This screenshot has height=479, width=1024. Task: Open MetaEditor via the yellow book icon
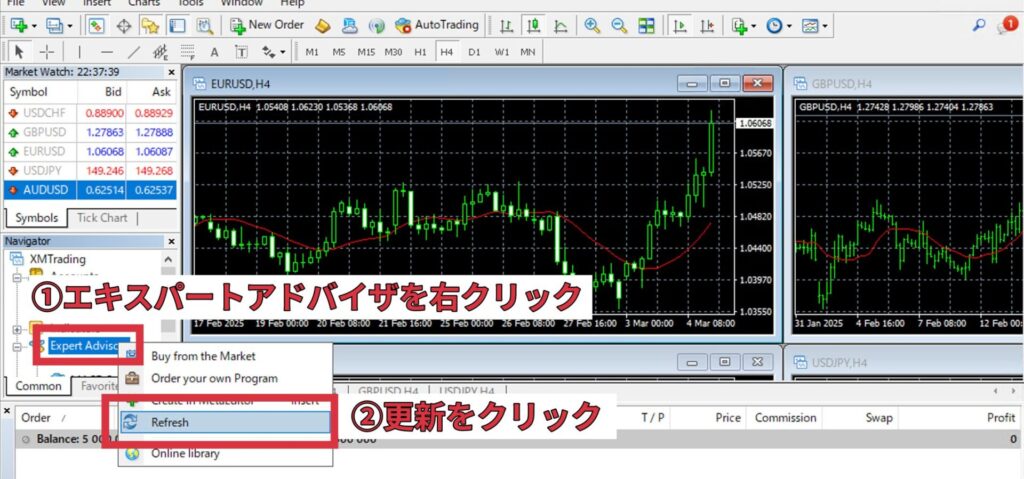click(323, 25)
